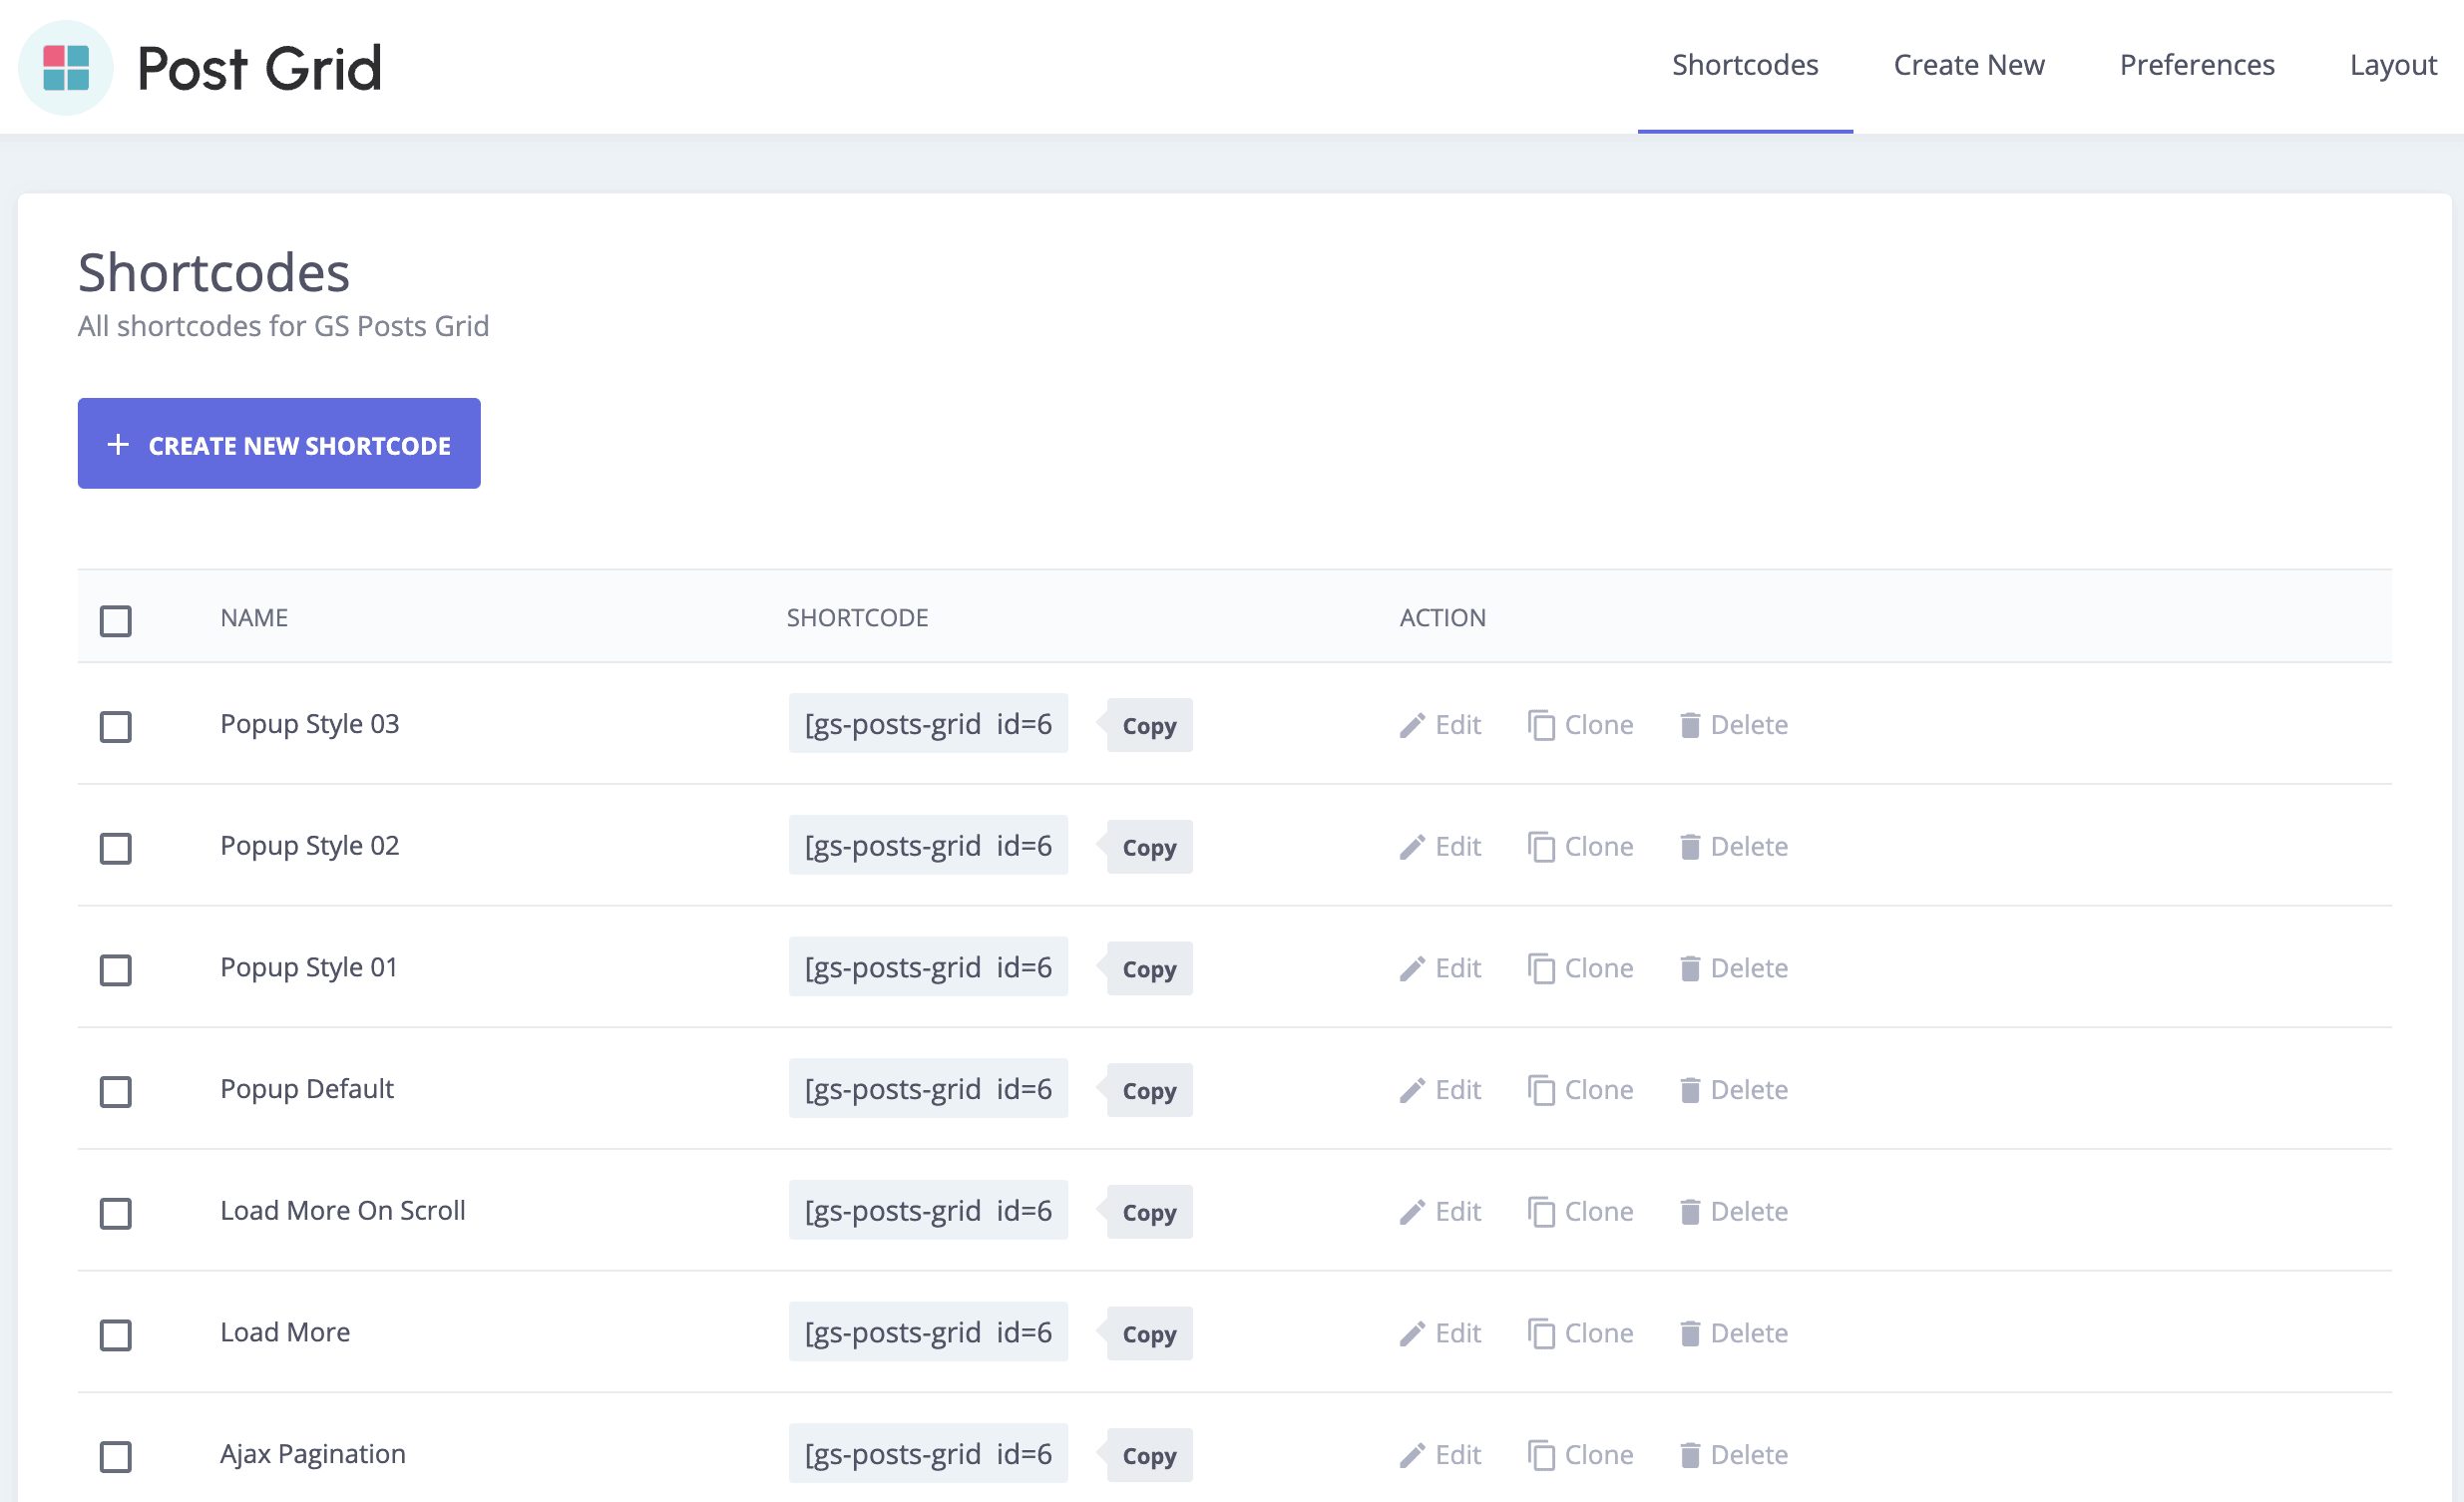Click the clone icon for Popup Style 01
2464x1502 pixels.
[x=1541, y=969]
